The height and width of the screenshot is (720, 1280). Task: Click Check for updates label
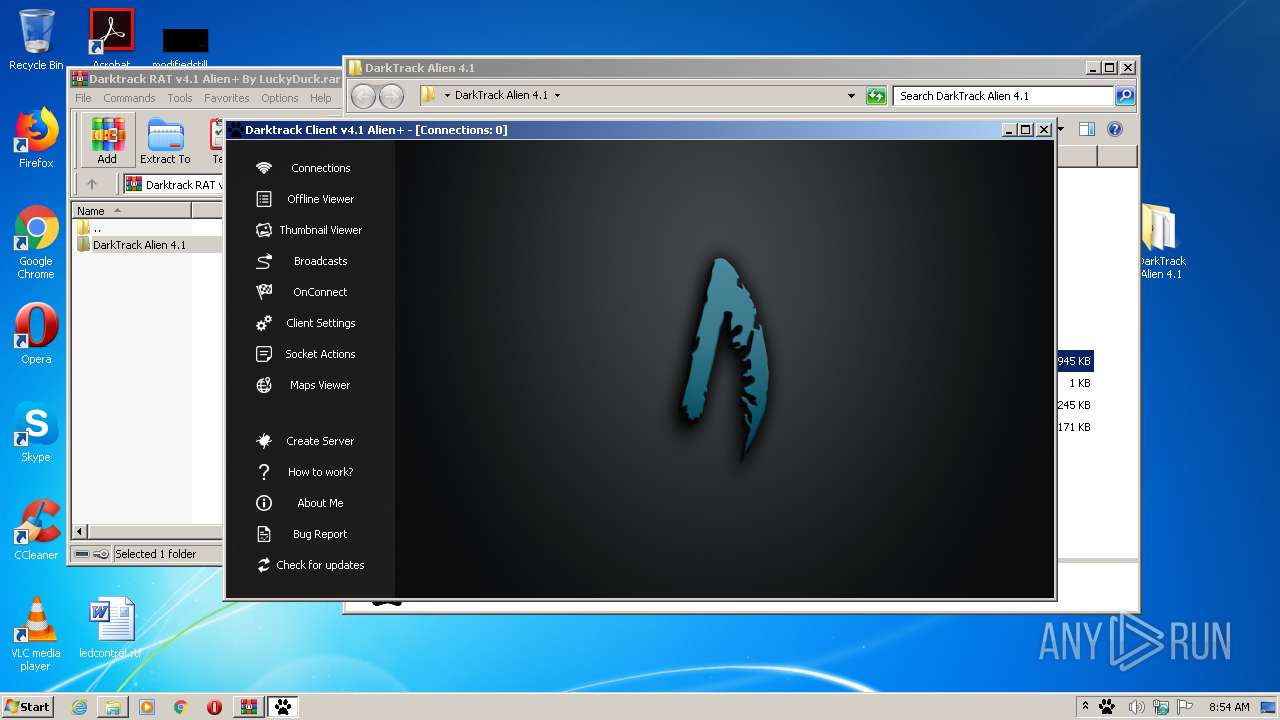[320, 565]
